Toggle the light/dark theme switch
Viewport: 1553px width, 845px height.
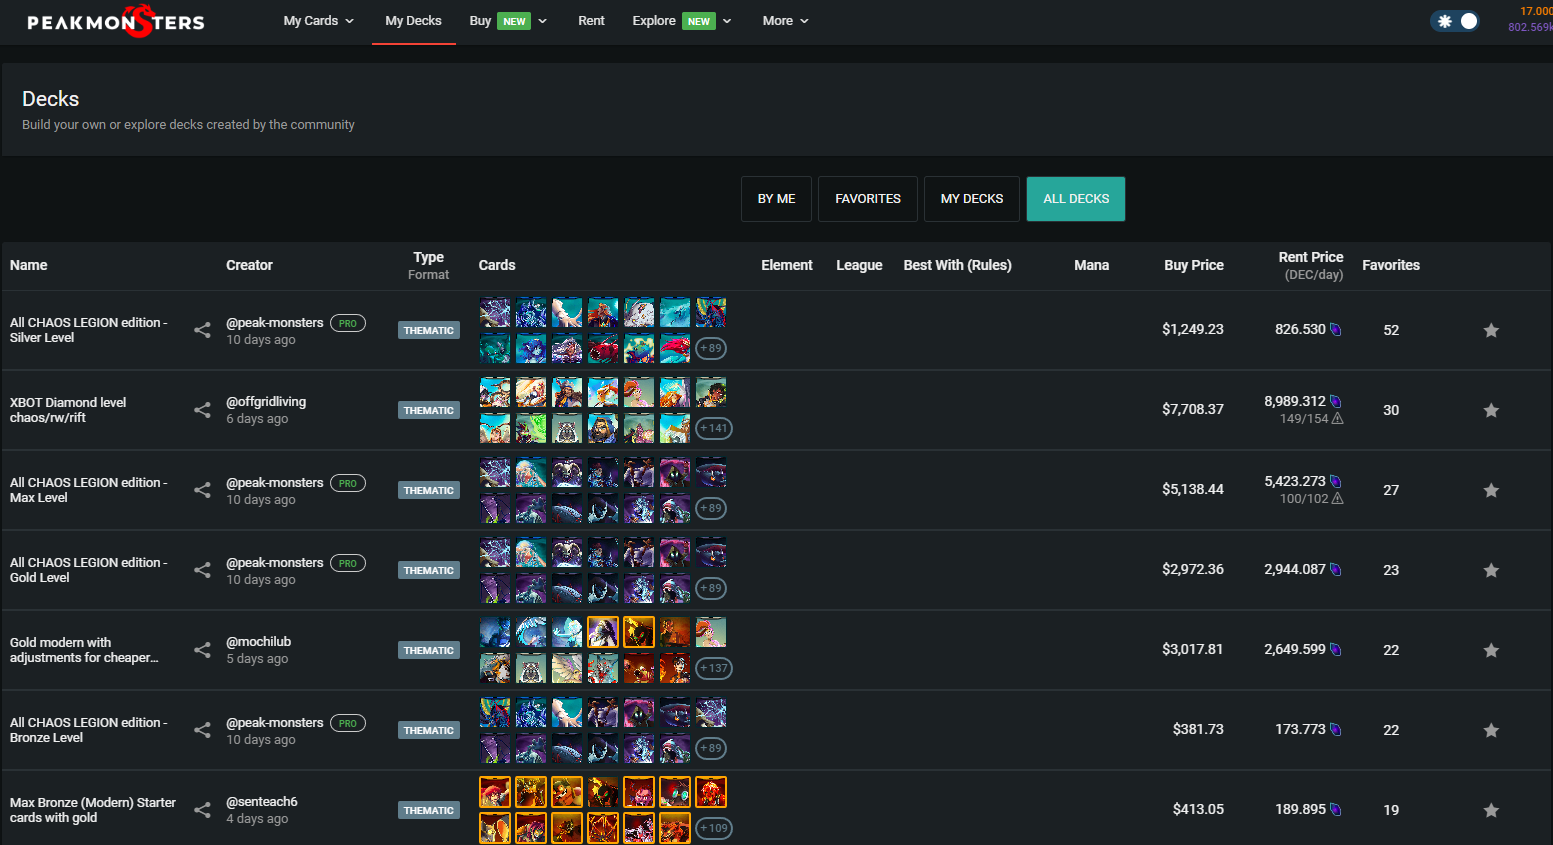(x=1455, y=21)
